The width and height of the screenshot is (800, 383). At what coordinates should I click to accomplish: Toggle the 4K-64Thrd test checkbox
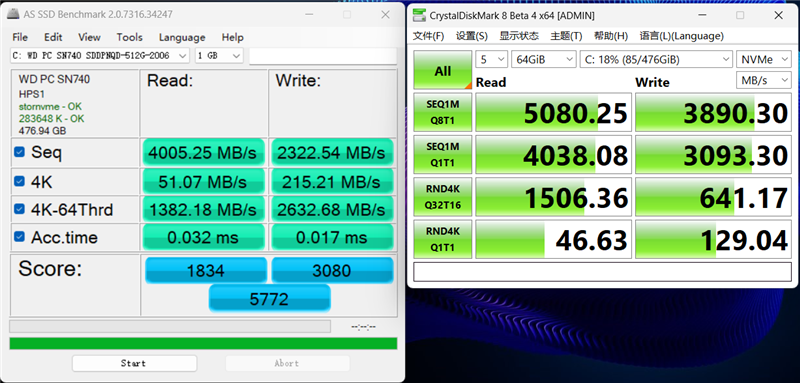19,209
